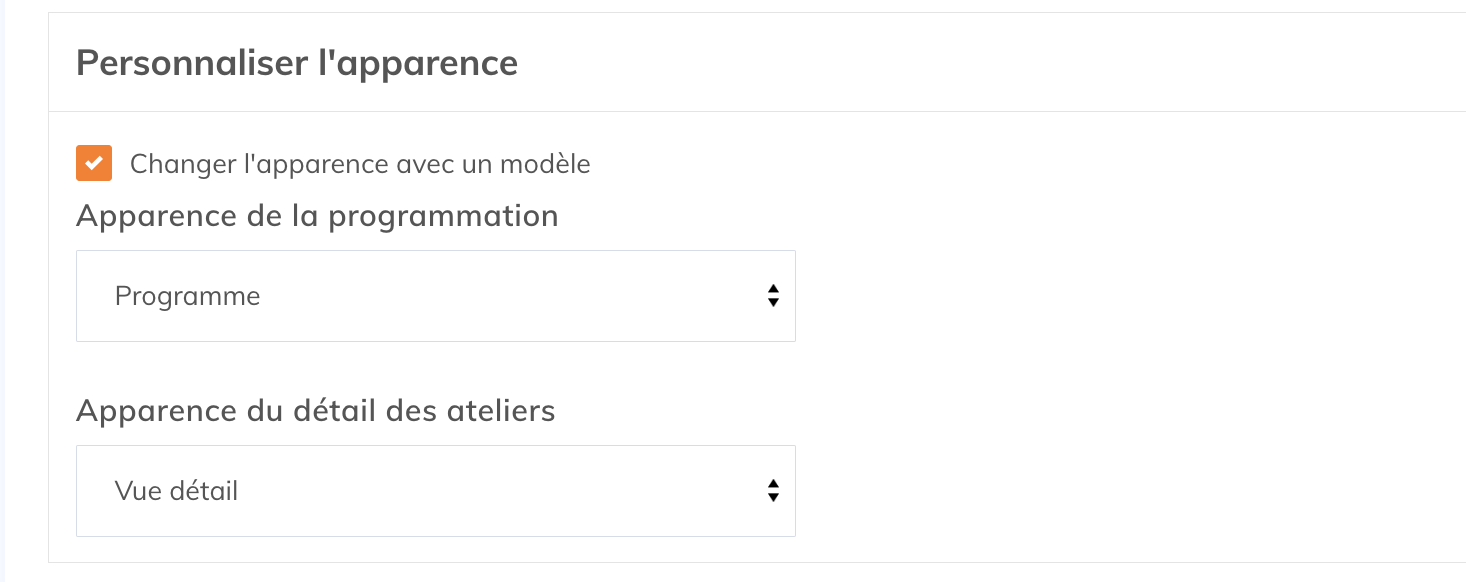Select the 'Changer l'apparence avec un modèle' label
This screenshot has width=1466, height=582.
coord(359,163)
